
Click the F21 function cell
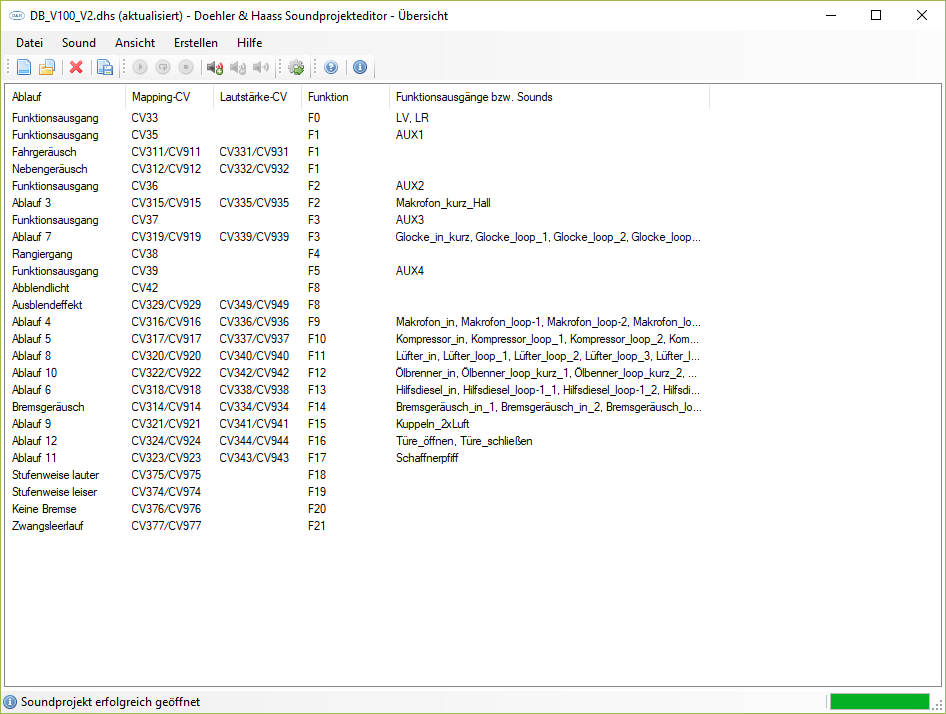(317, 526)
